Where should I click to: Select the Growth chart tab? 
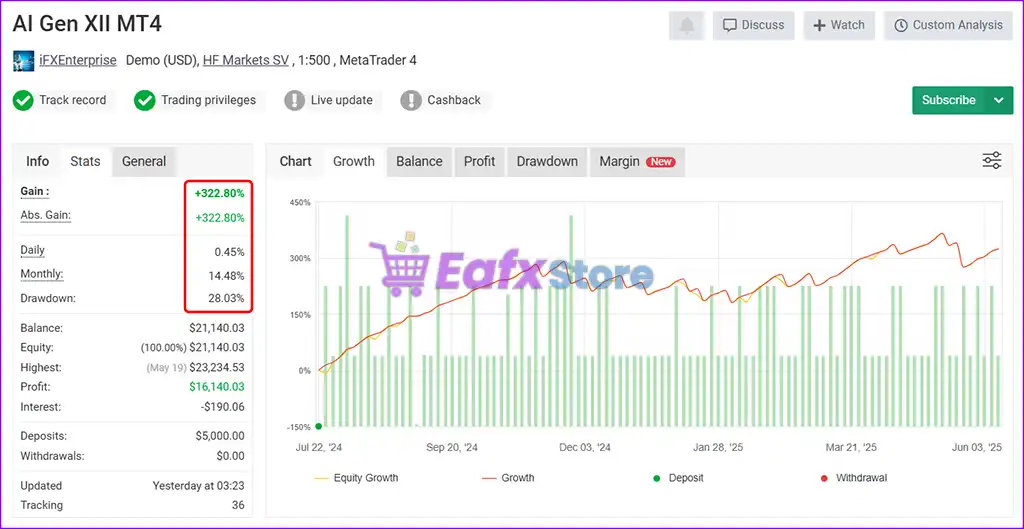(354, 161)
